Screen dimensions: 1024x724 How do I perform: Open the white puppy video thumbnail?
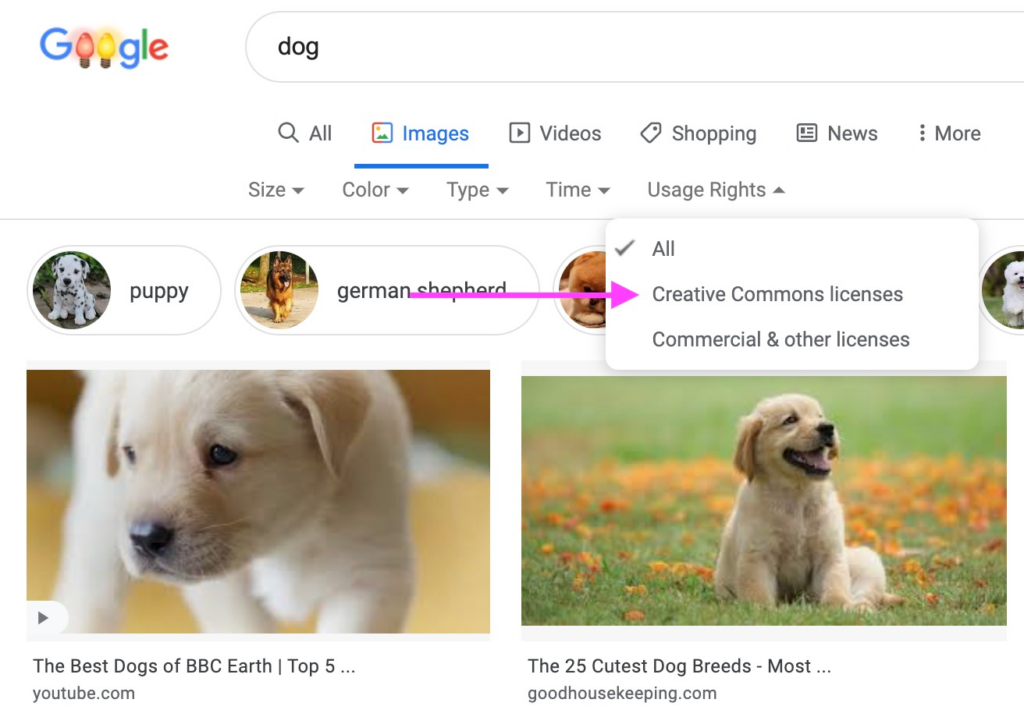point(258,501)
